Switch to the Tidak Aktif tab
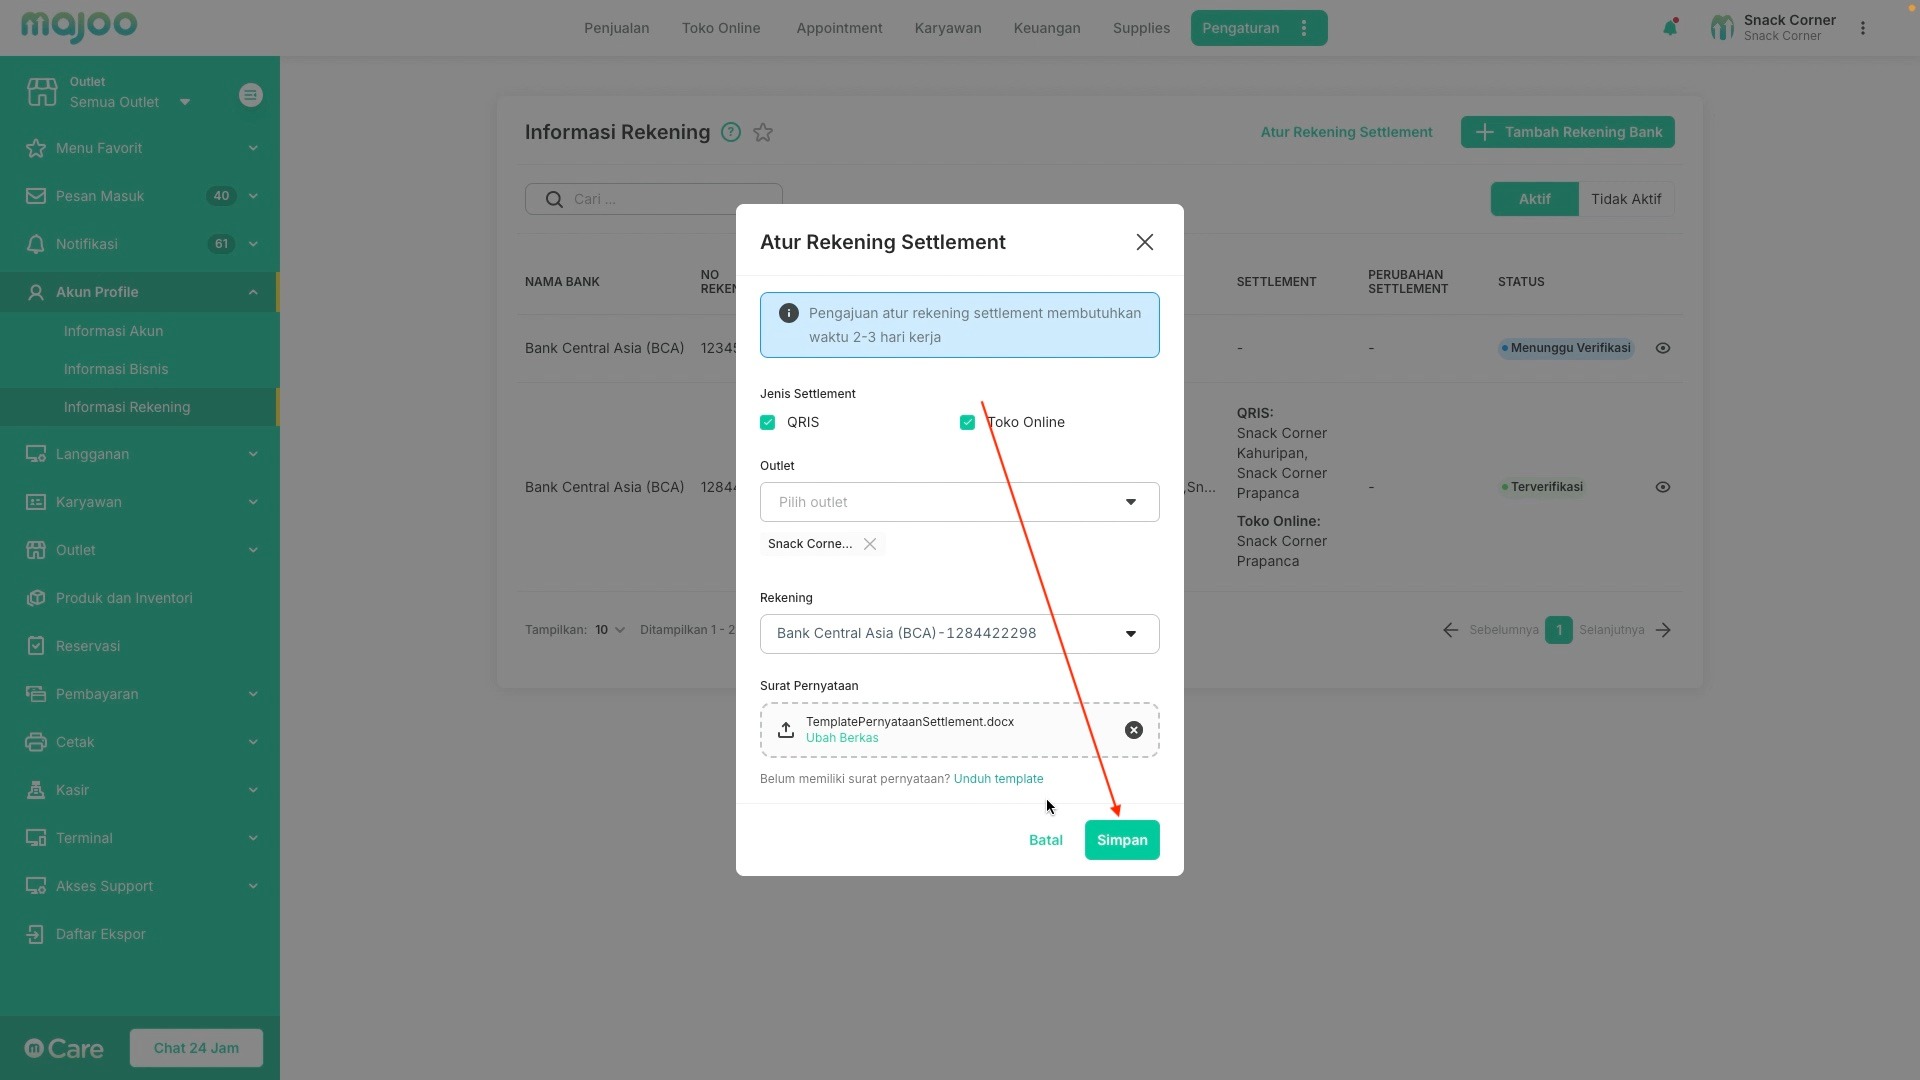This screenshot has height=1080, width=1920. [x=1625, y=199]
